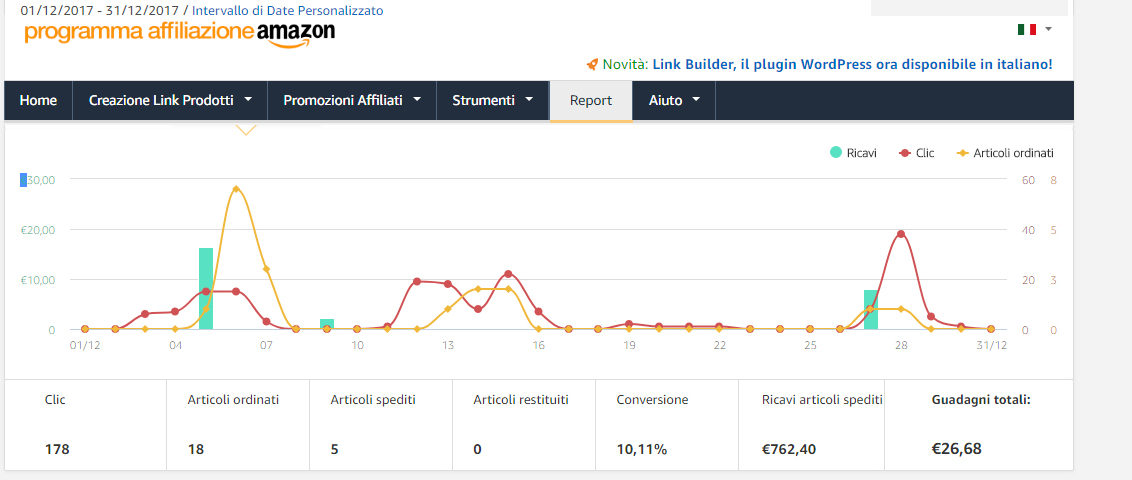This screenshot has height=480, width=1132.
Task: Click the €20,00 axis label
Action: click(x=38, y=230)
